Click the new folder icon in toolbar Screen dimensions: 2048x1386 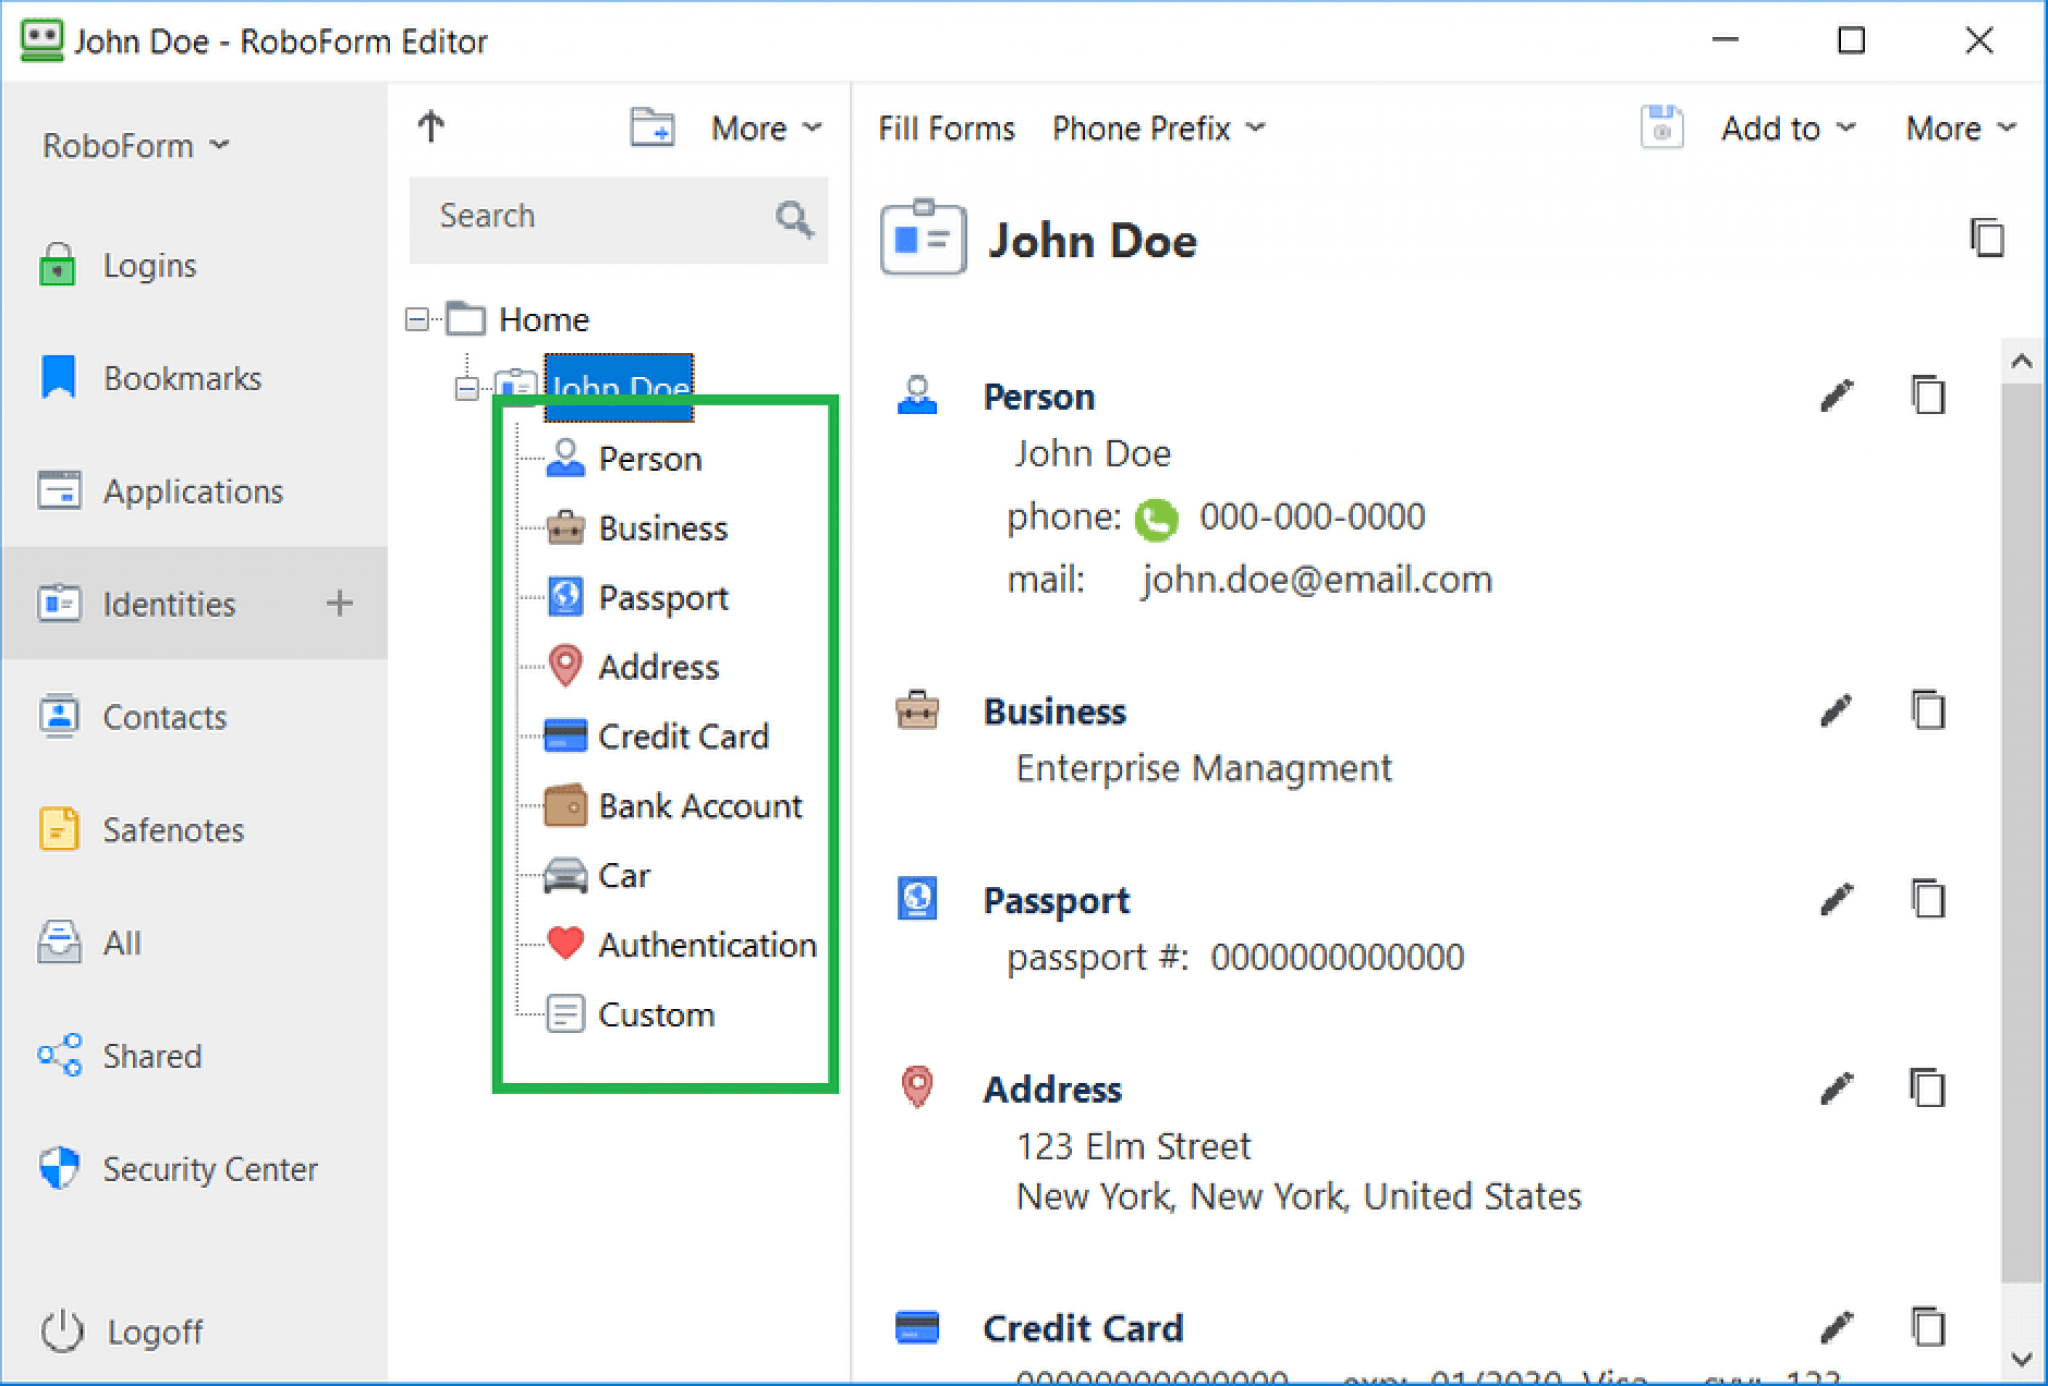click(x=652, y=128)
